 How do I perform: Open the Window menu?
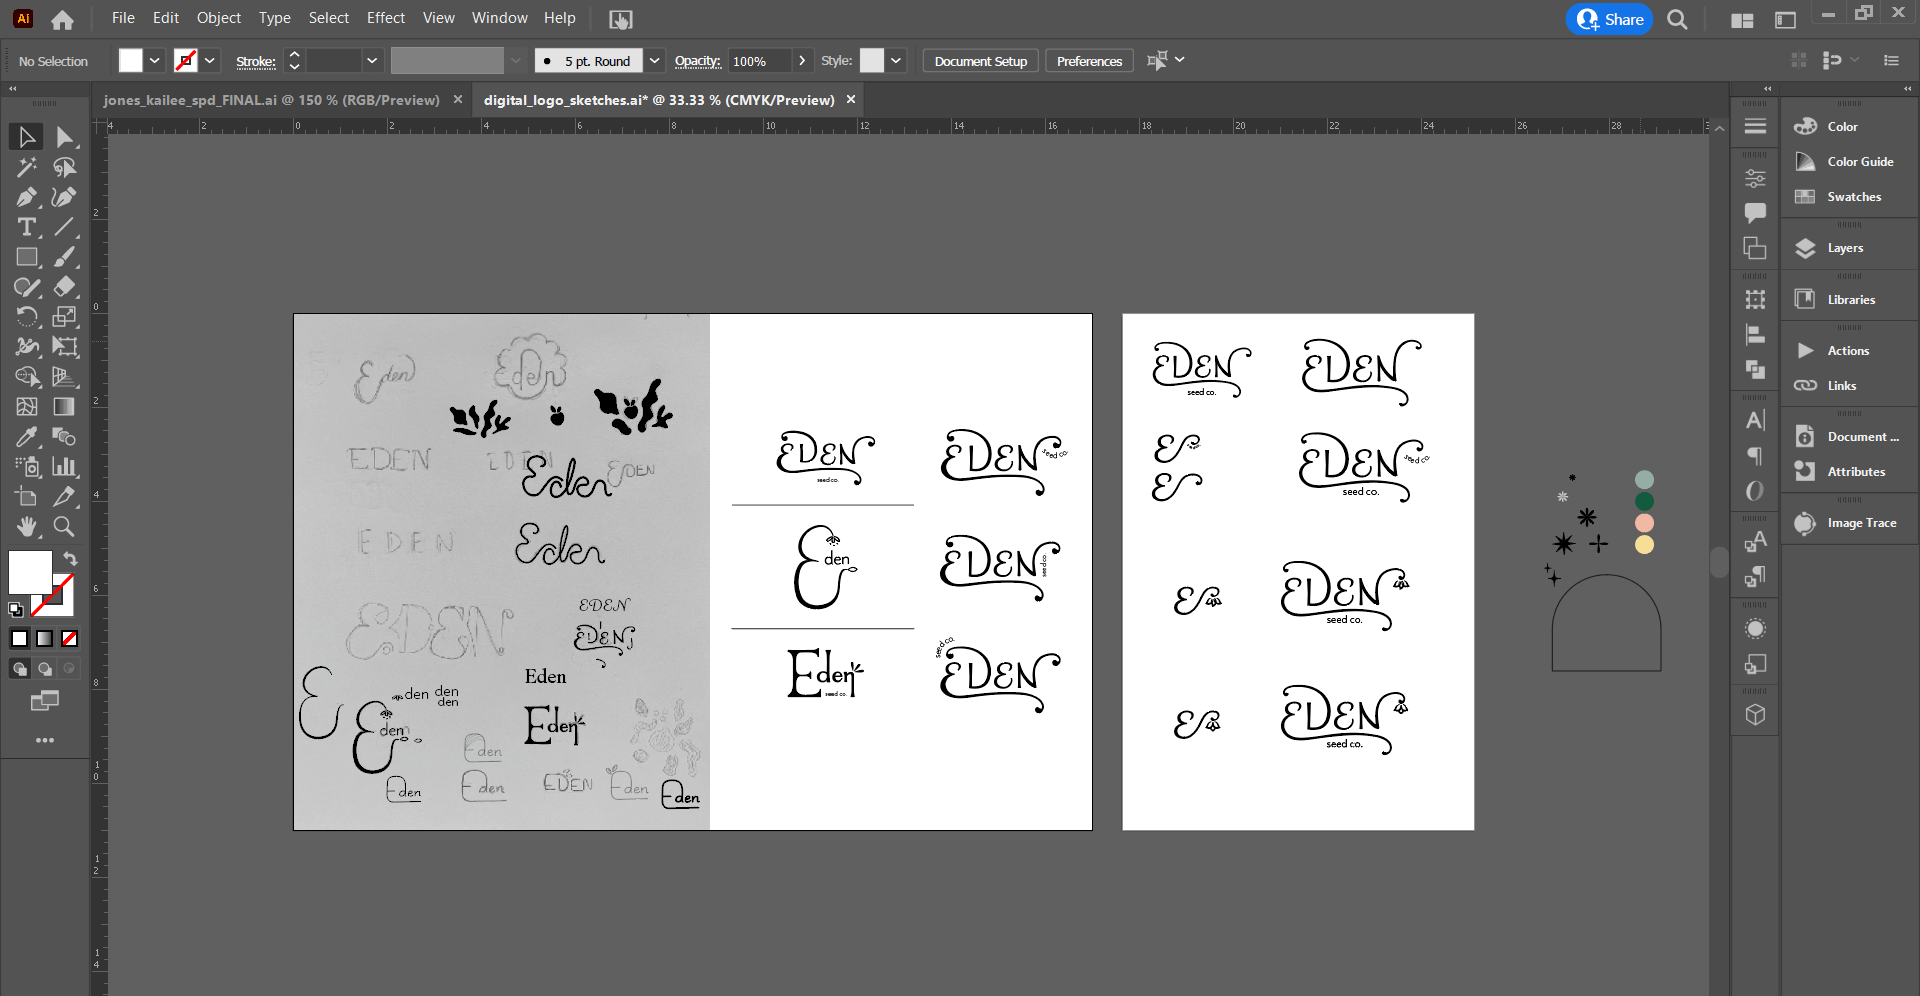point(499,18)
